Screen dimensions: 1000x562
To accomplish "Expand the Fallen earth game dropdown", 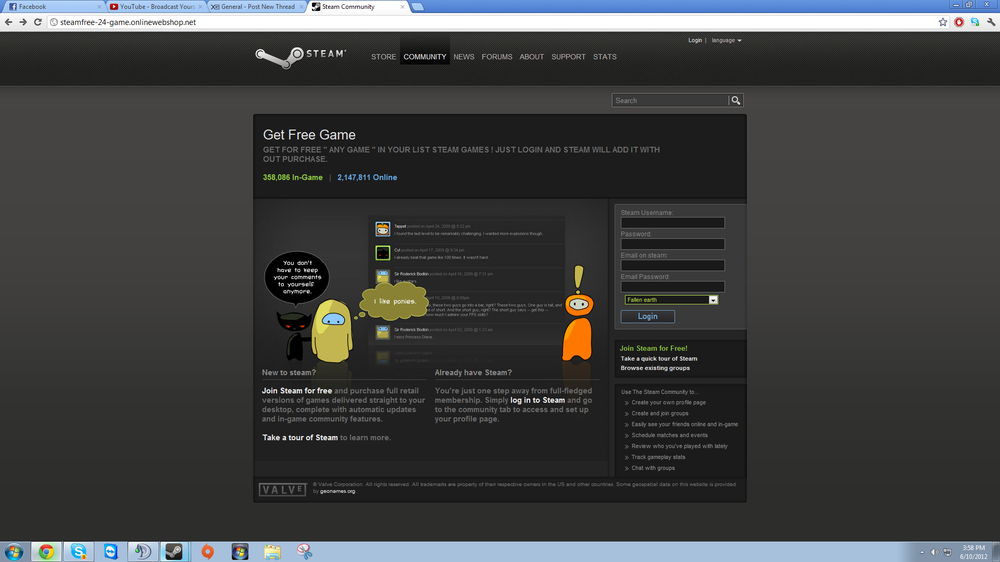I will pos(713,300).
